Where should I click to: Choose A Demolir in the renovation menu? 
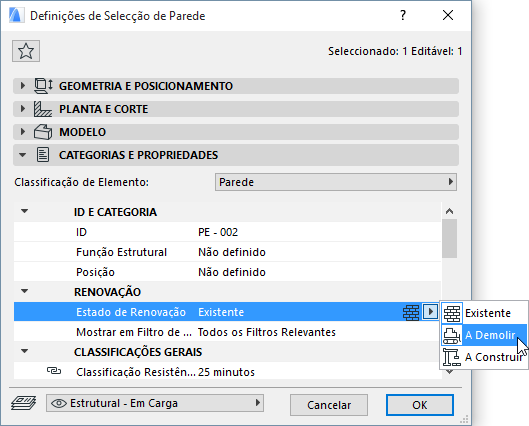484,335
